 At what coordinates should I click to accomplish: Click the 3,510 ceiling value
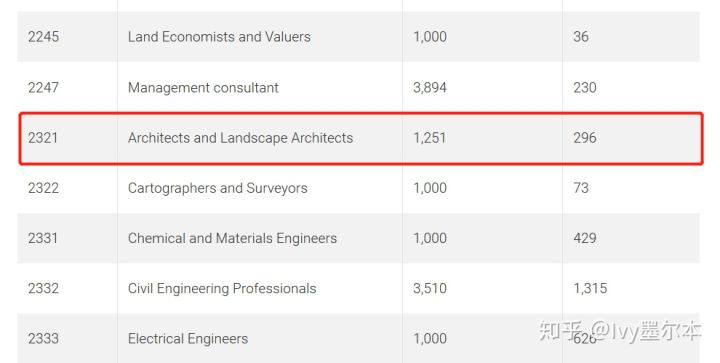pyautogui.click(x=430, y=288)
